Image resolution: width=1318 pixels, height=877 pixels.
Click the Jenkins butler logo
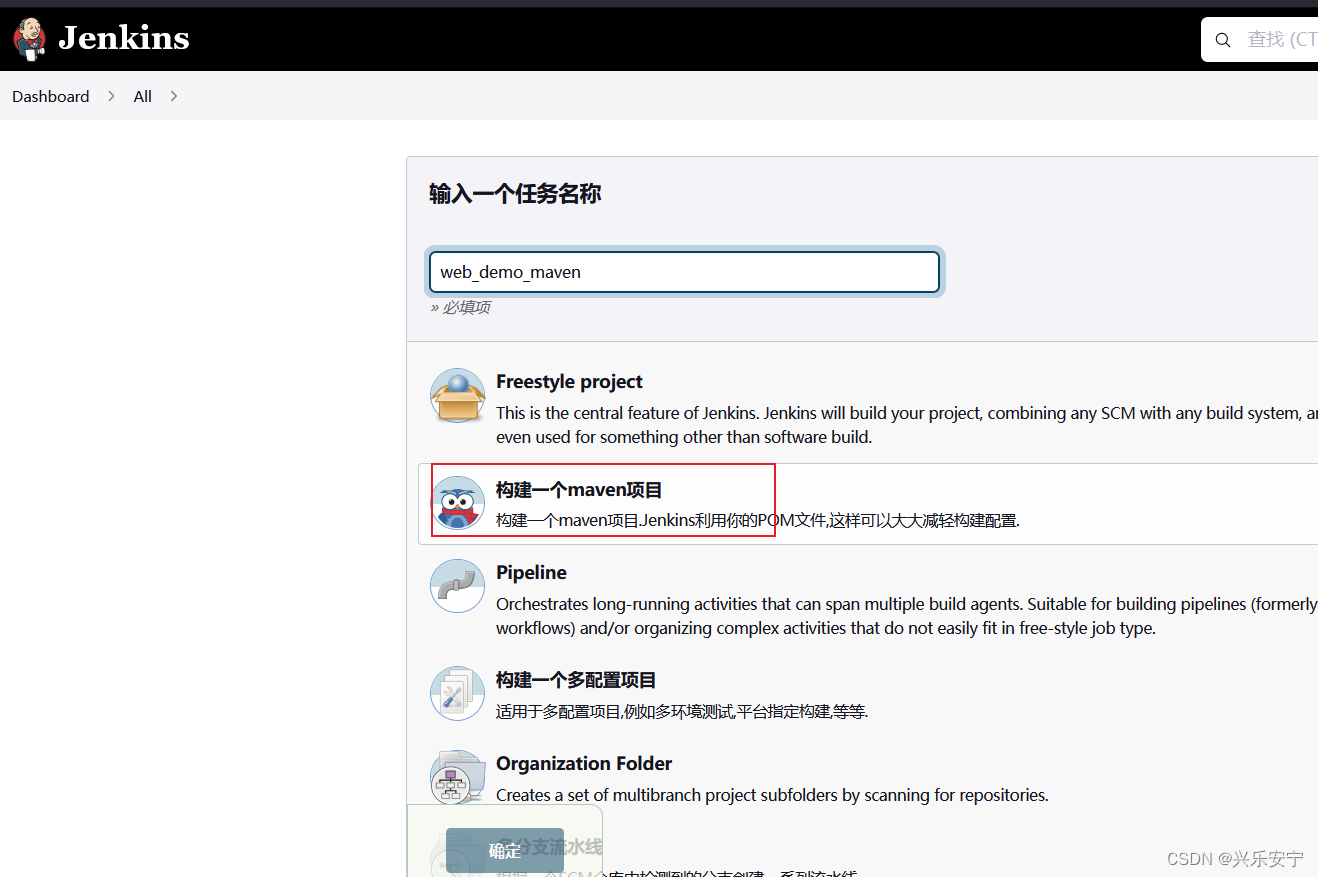coord(30,38)
